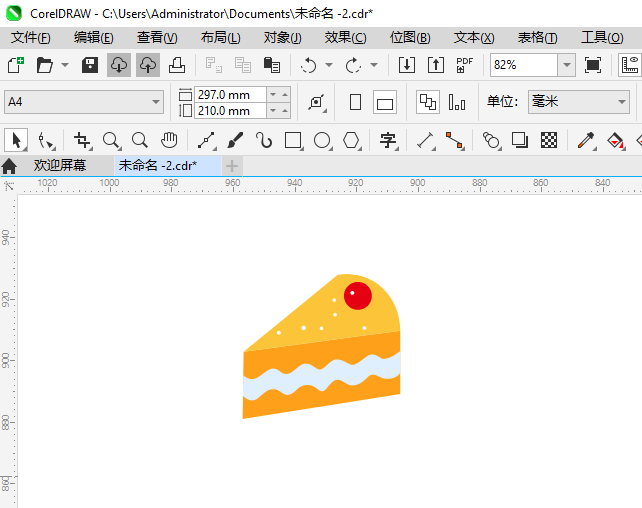Expand the Open recent dropdown arrow
This screenshot has width=642, height=508.
65,65
